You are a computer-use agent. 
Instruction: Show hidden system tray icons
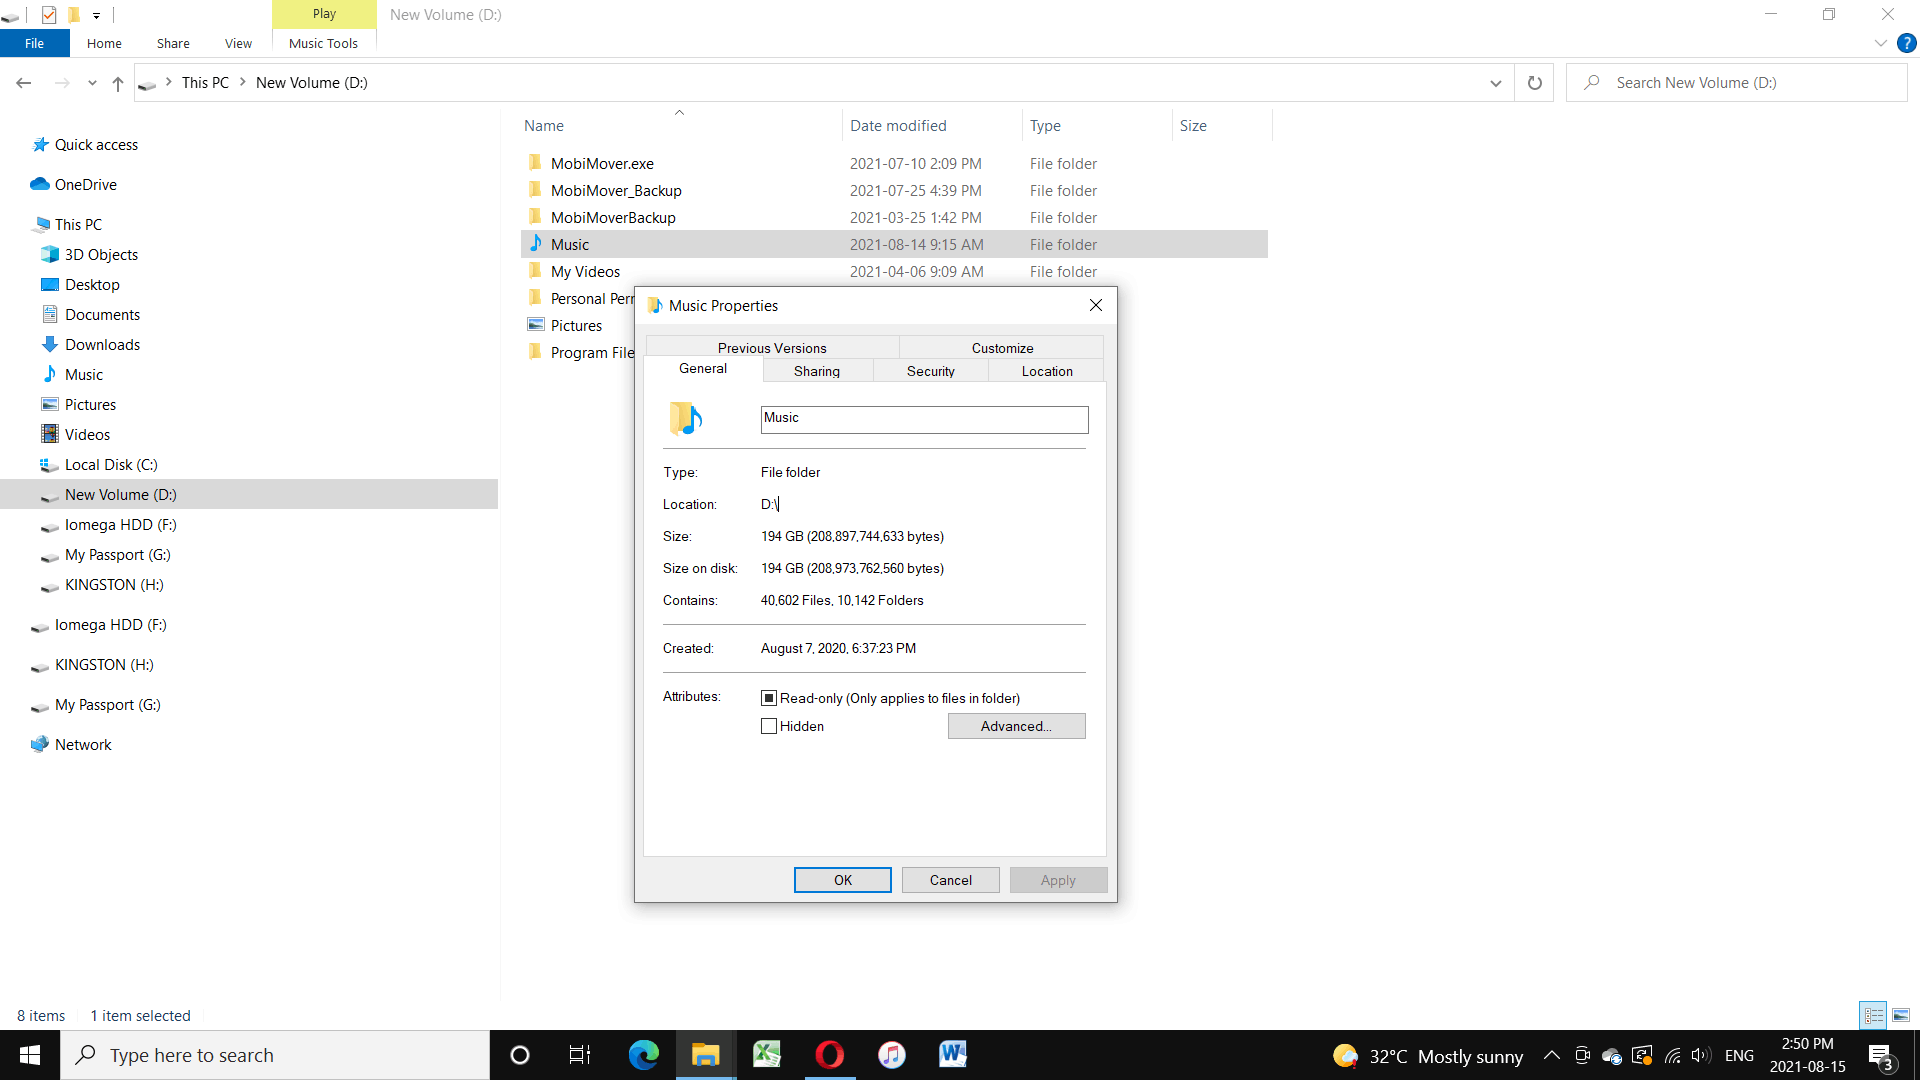click(x=1551, y=1055)
